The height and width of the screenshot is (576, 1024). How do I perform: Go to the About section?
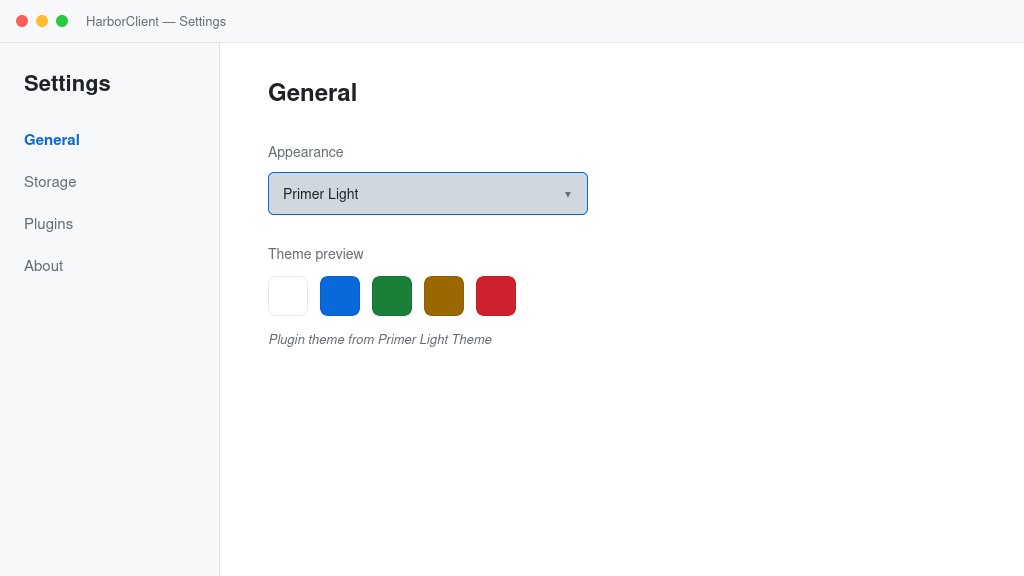(44, 266)
